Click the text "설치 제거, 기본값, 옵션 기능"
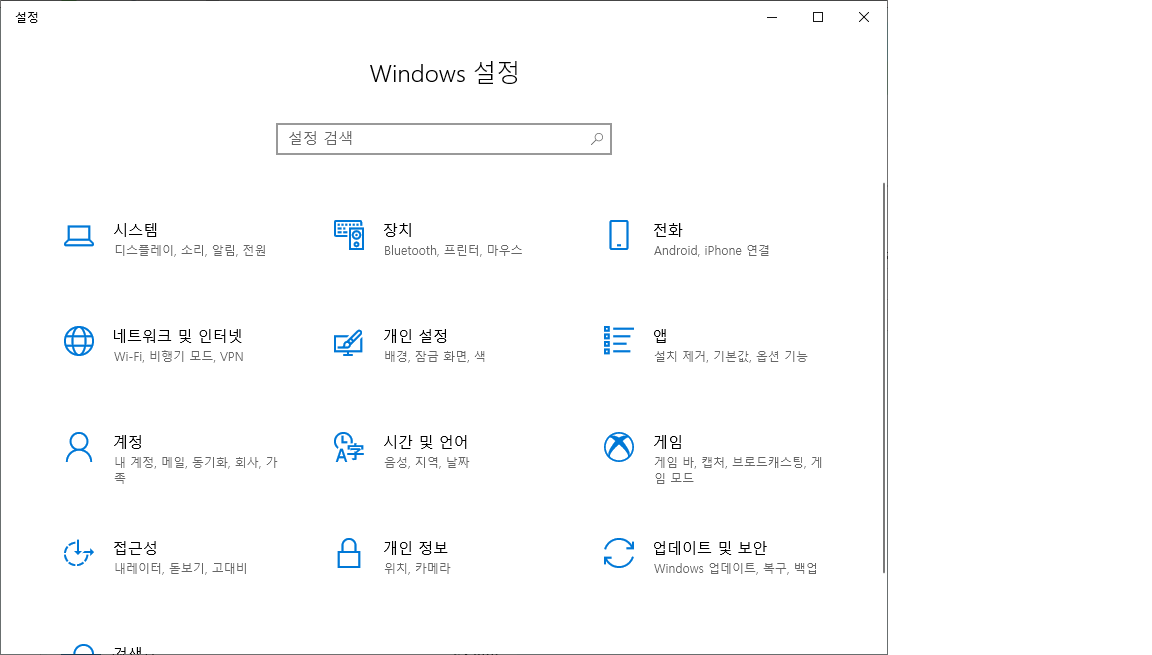Image resolution: width=1152 pixels, height=655 pixels. pos(730,356)
